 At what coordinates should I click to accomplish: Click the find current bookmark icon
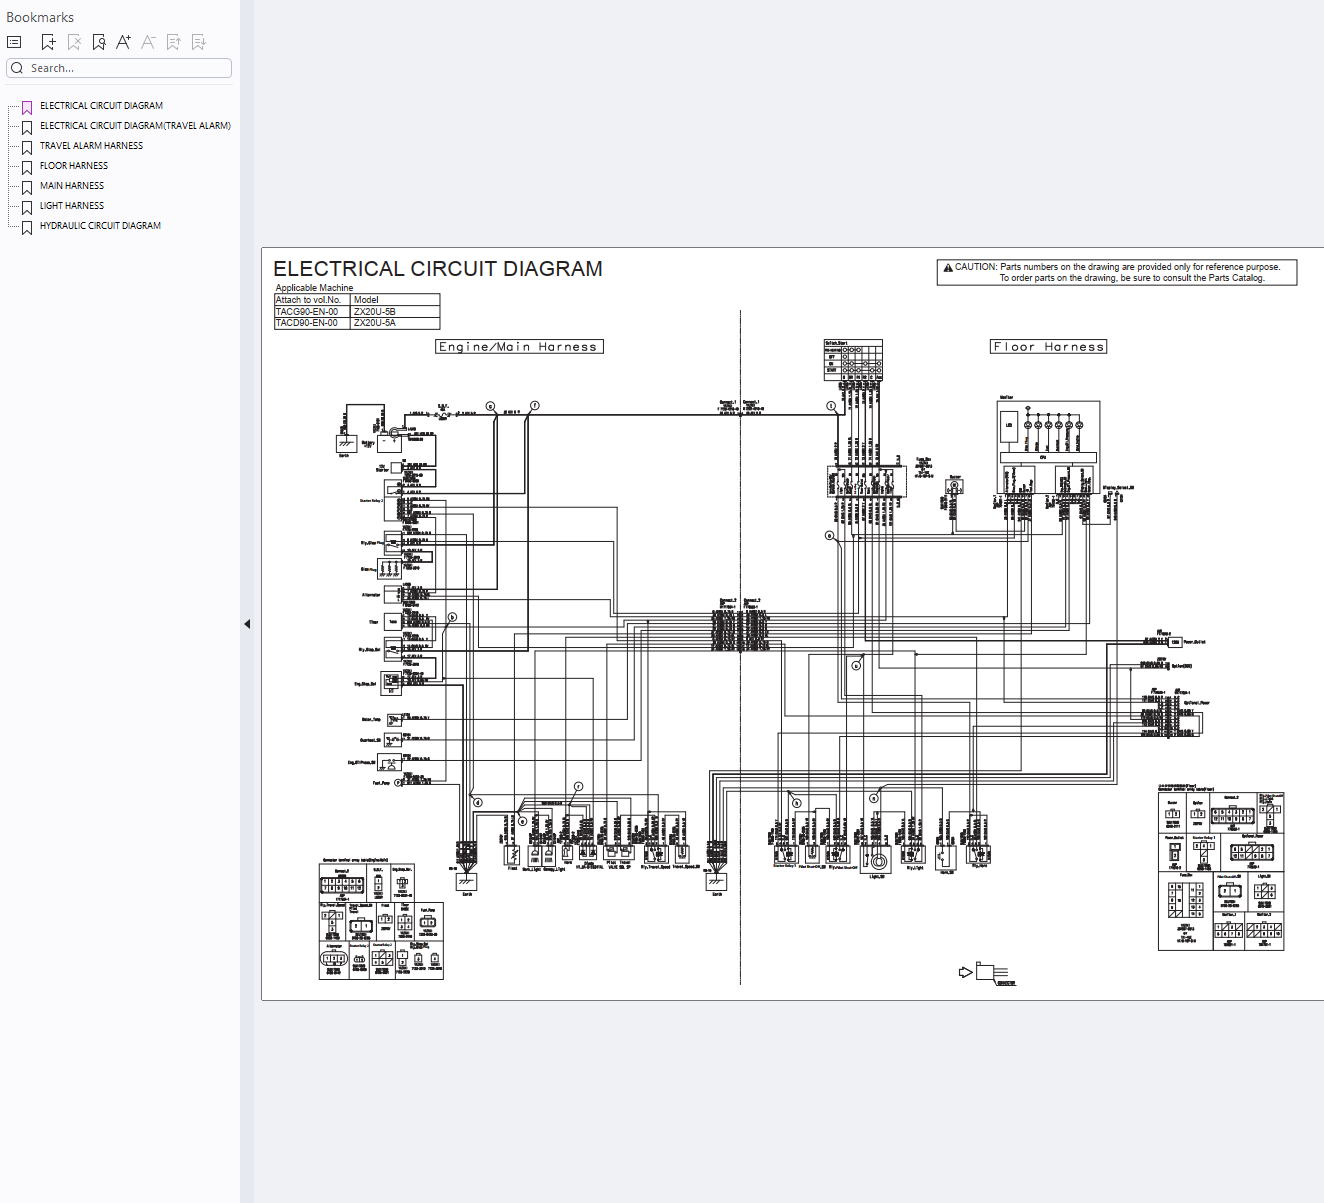[99, 42]
